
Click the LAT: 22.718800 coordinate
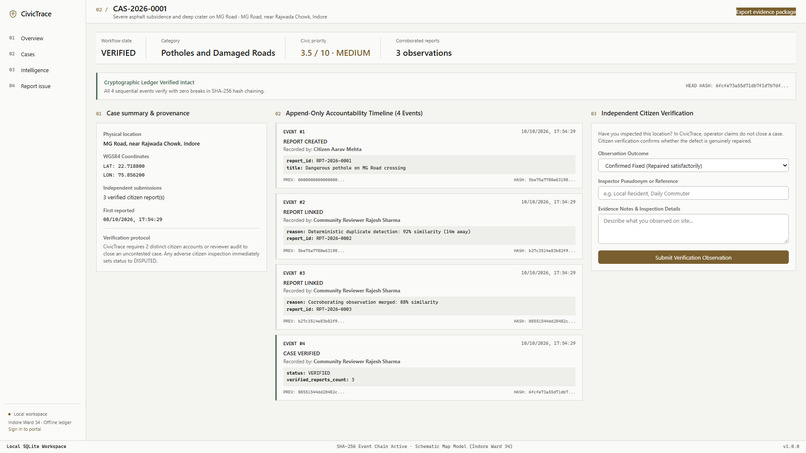click(124, 167)
